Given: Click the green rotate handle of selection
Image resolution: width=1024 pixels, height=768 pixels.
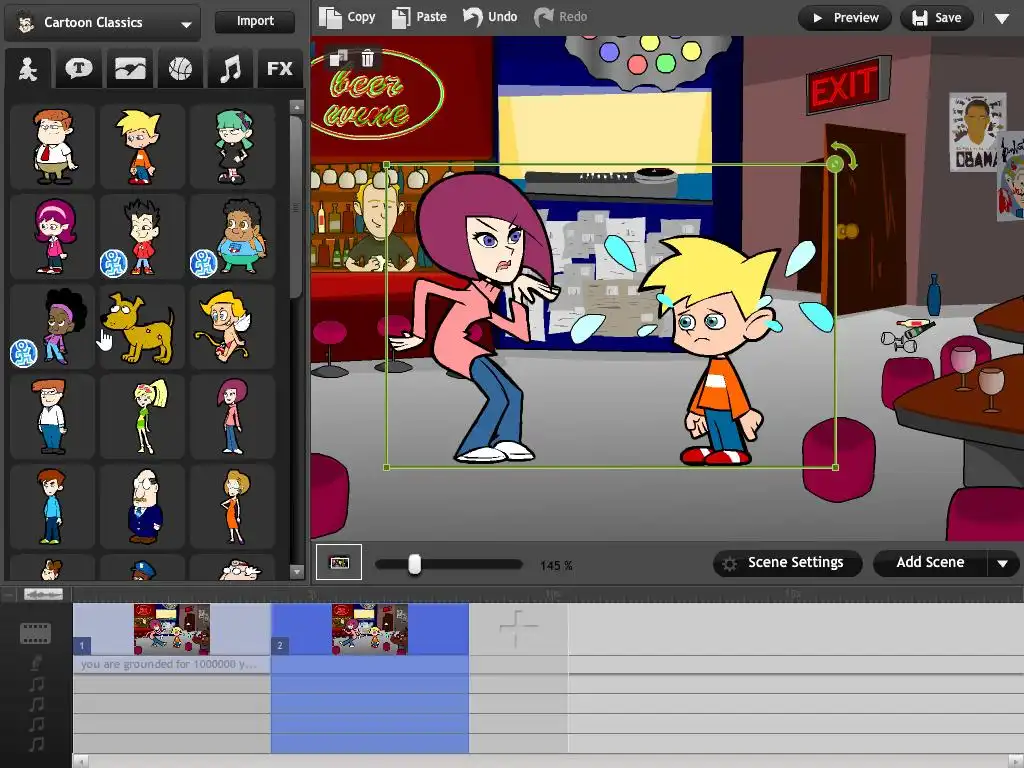Looking at the screenshot, I should (x=835, y=163).
